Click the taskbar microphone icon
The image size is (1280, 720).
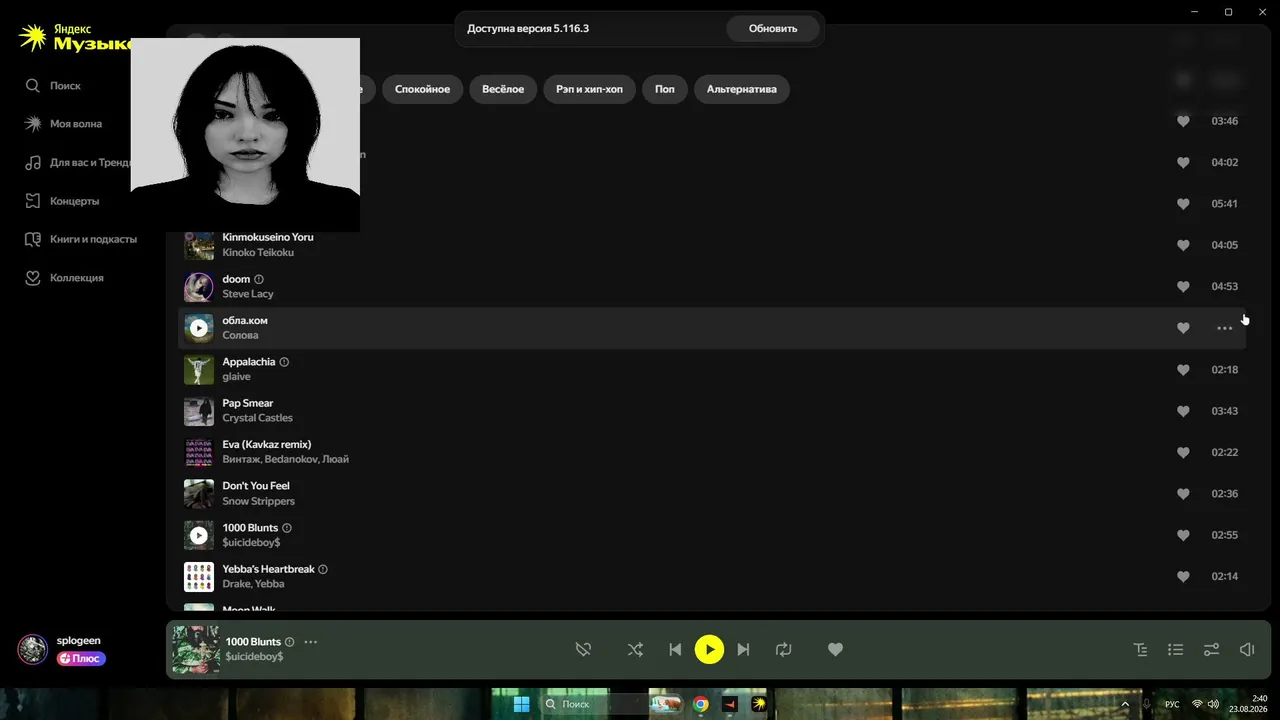[1147, 704]
